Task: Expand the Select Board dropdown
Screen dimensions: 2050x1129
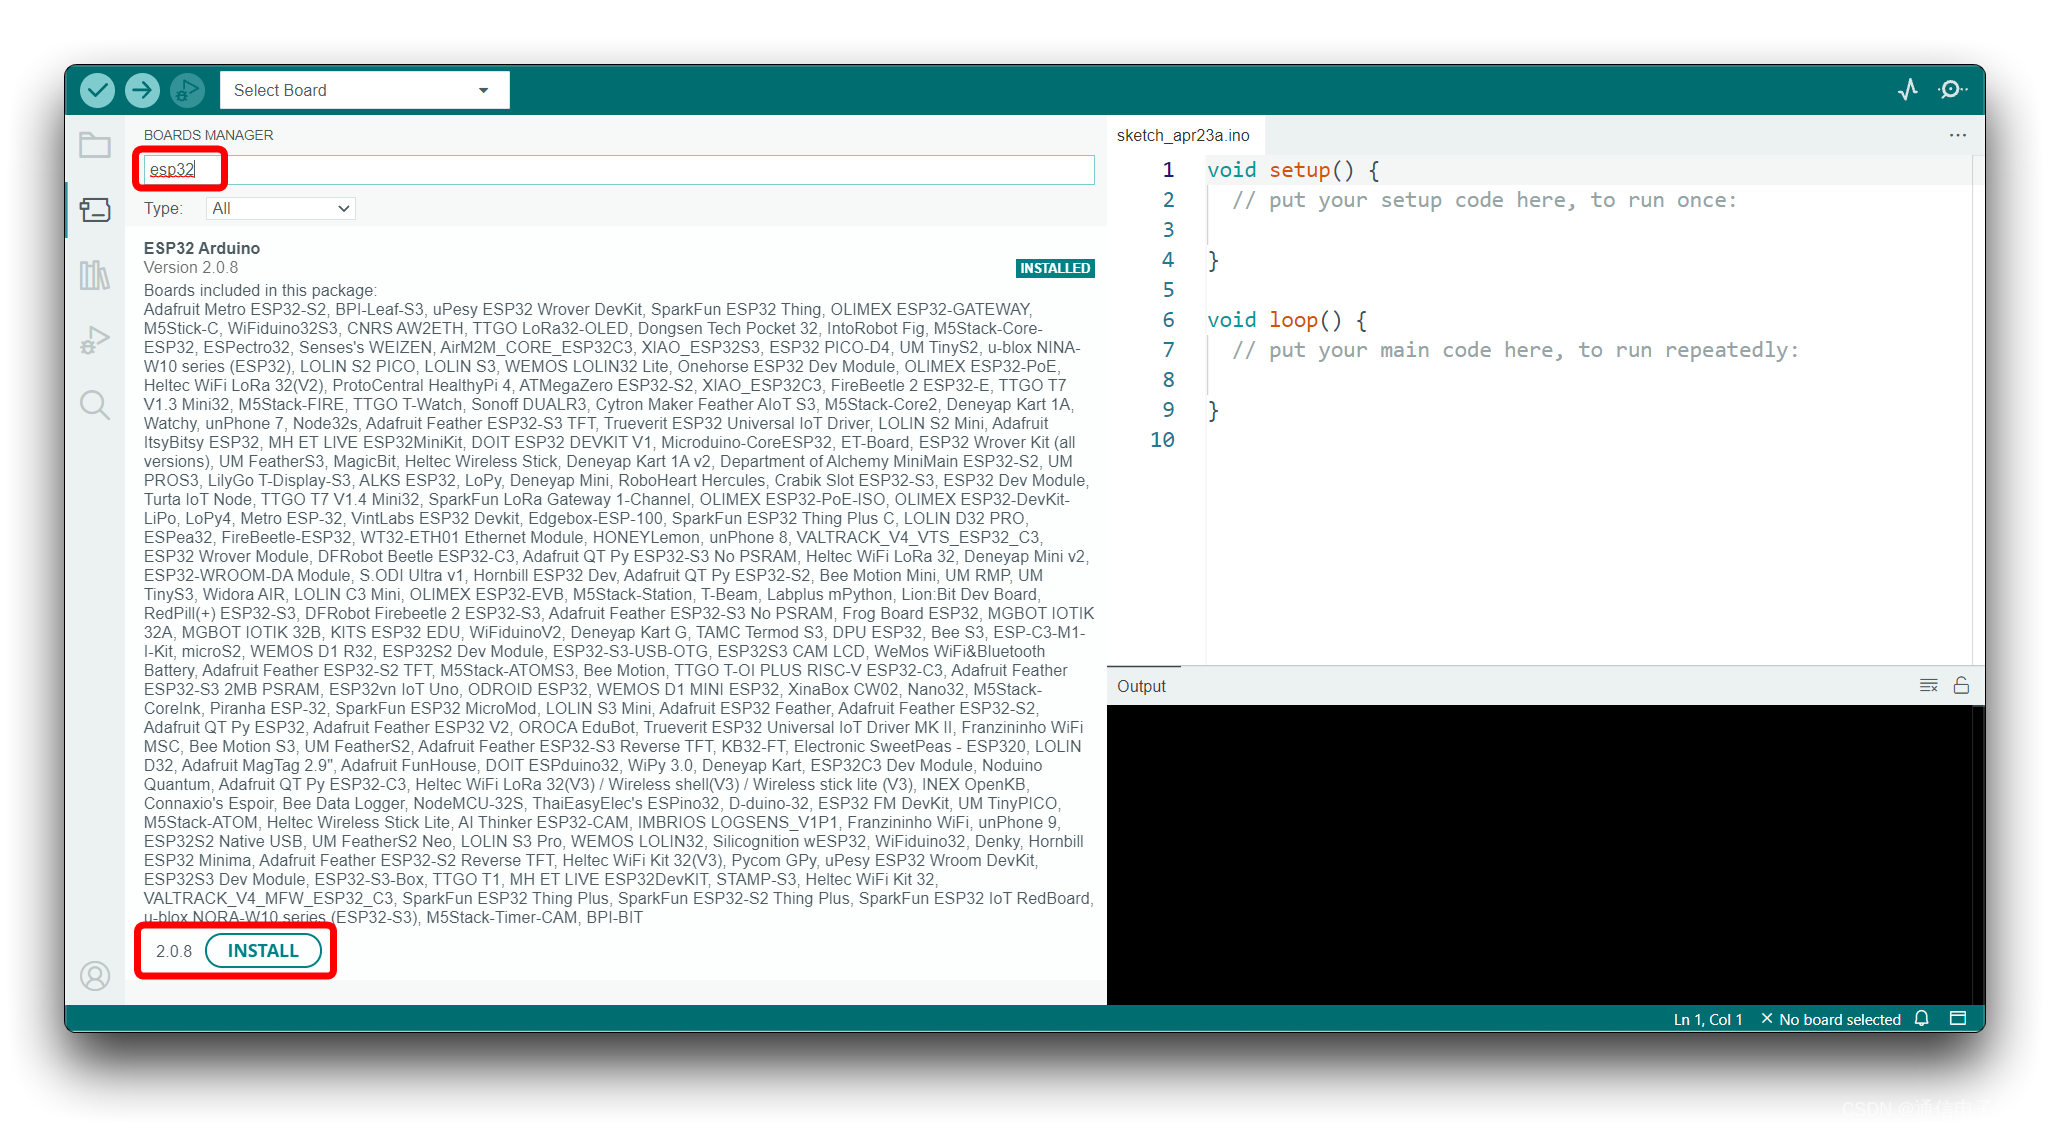Action: tap(364, 90)
